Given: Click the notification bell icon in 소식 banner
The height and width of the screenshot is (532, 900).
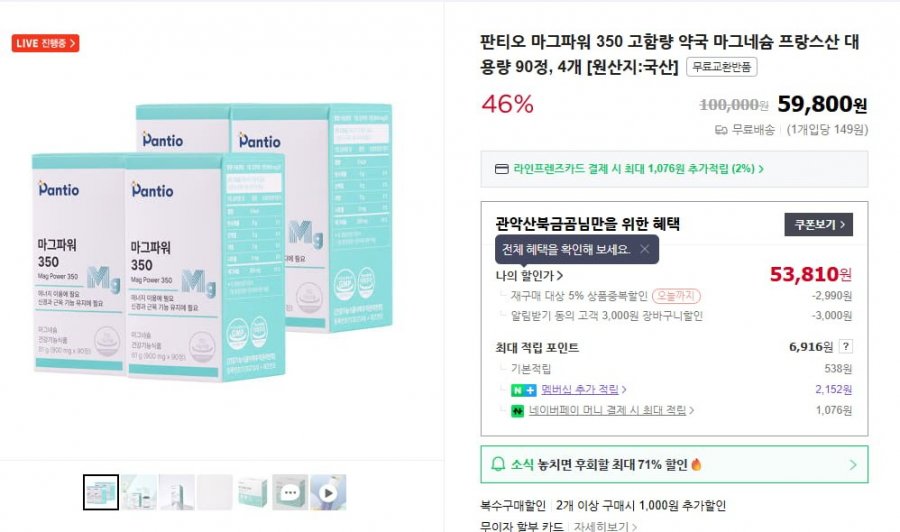Looking at the screenshot, I should tap(498, 464).
